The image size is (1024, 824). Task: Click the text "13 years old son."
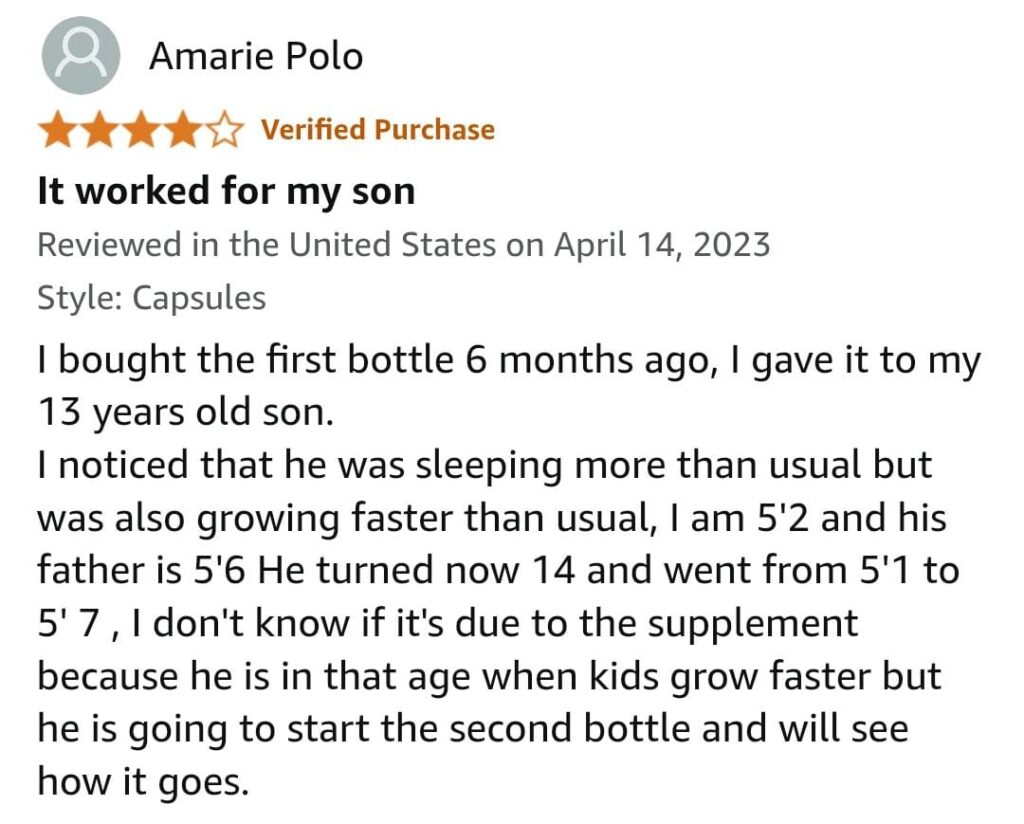click(x=185, y=413)
